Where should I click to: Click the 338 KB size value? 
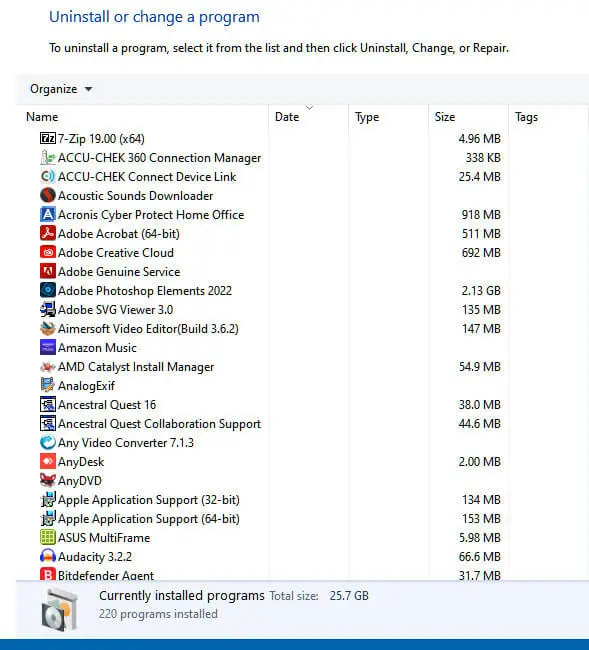(483, 158)
